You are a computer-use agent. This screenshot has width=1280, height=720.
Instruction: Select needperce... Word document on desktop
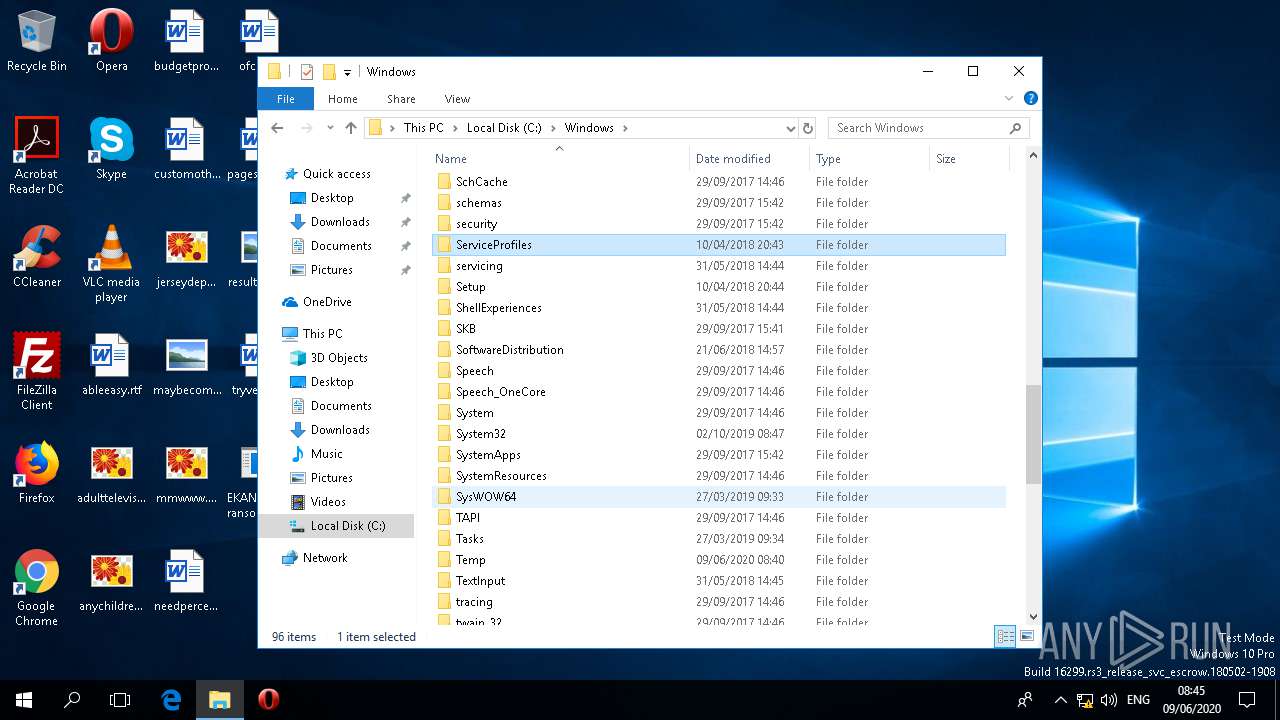tap(187, 581)
